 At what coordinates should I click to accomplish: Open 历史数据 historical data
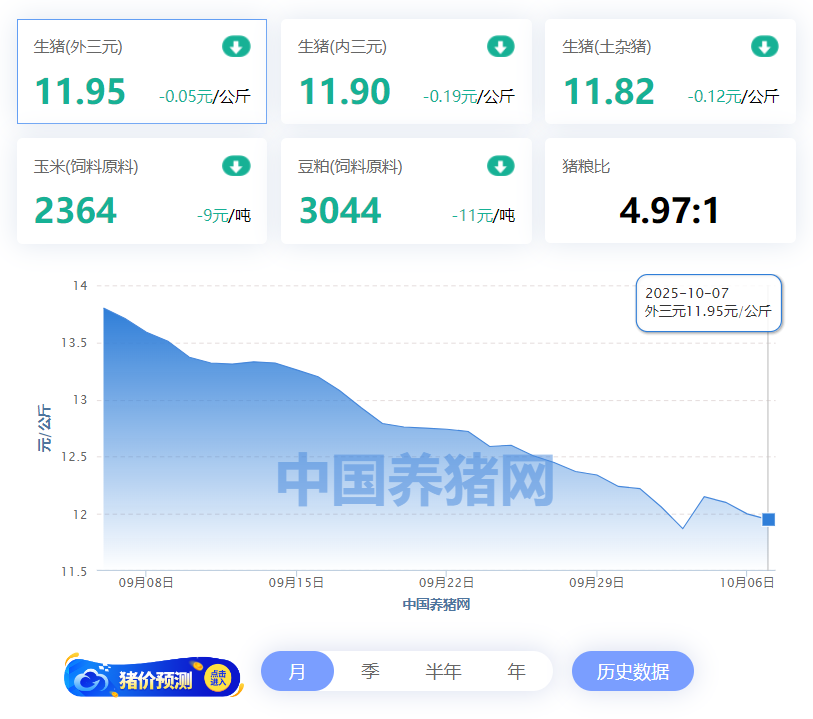632,671
